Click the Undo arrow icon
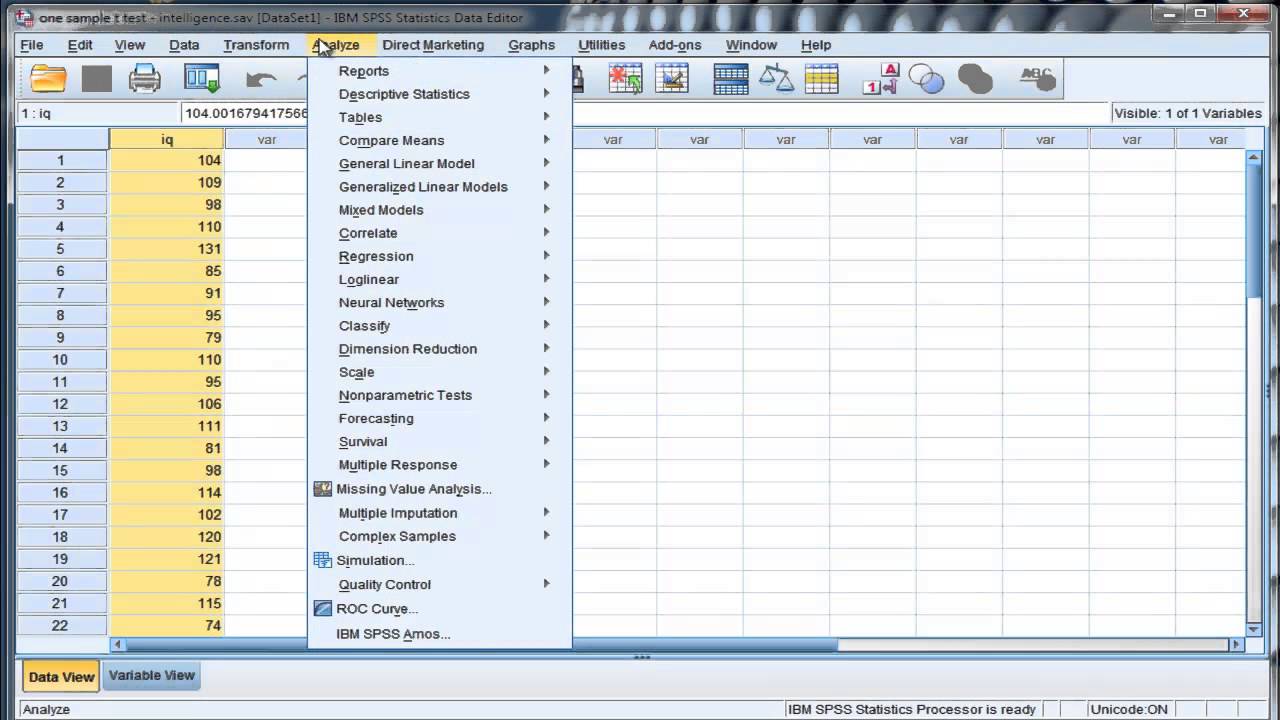Image resolution: width=1280 pixels, height=720 pixels. 261,79
